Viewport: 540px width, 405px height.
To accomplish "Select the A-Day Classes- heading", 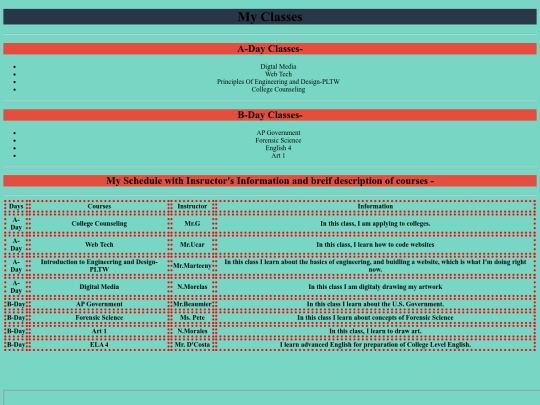I will coord(270,49).
